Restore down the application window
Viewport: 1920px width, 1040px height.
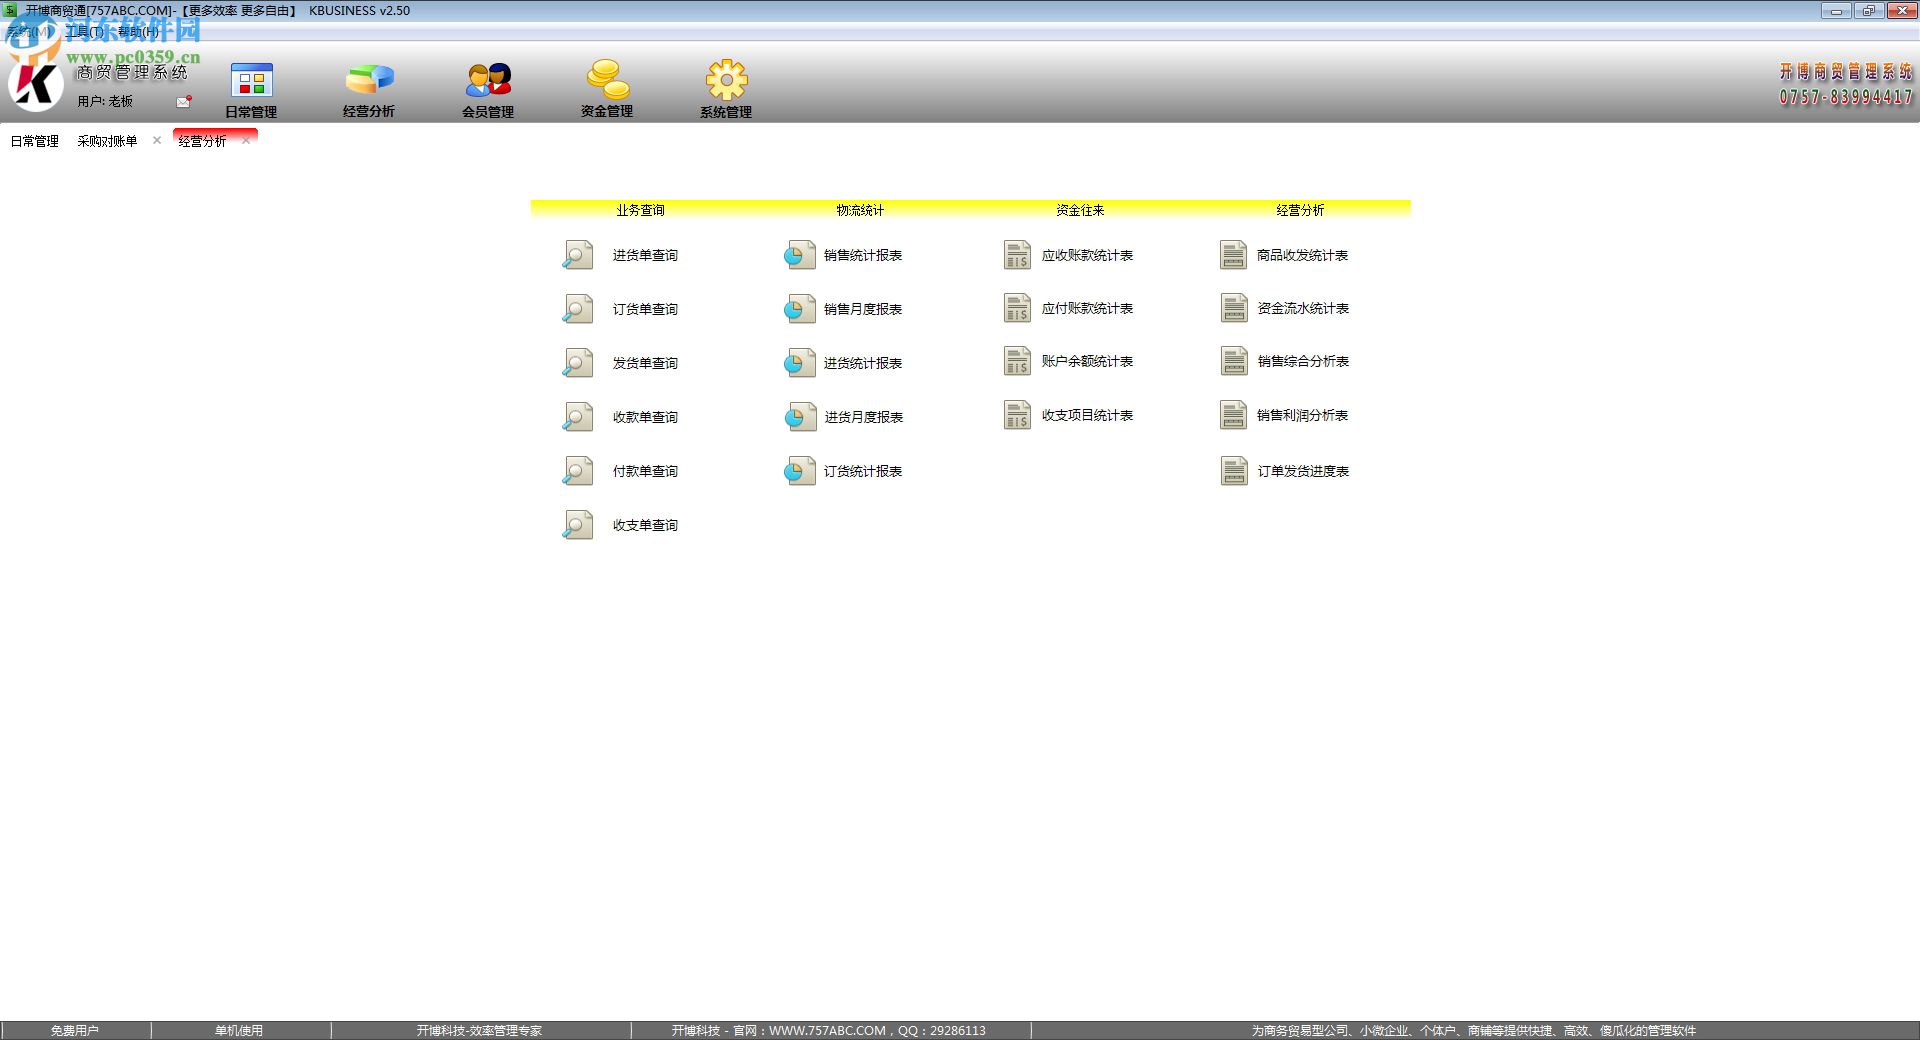(x=1868, y=11)
